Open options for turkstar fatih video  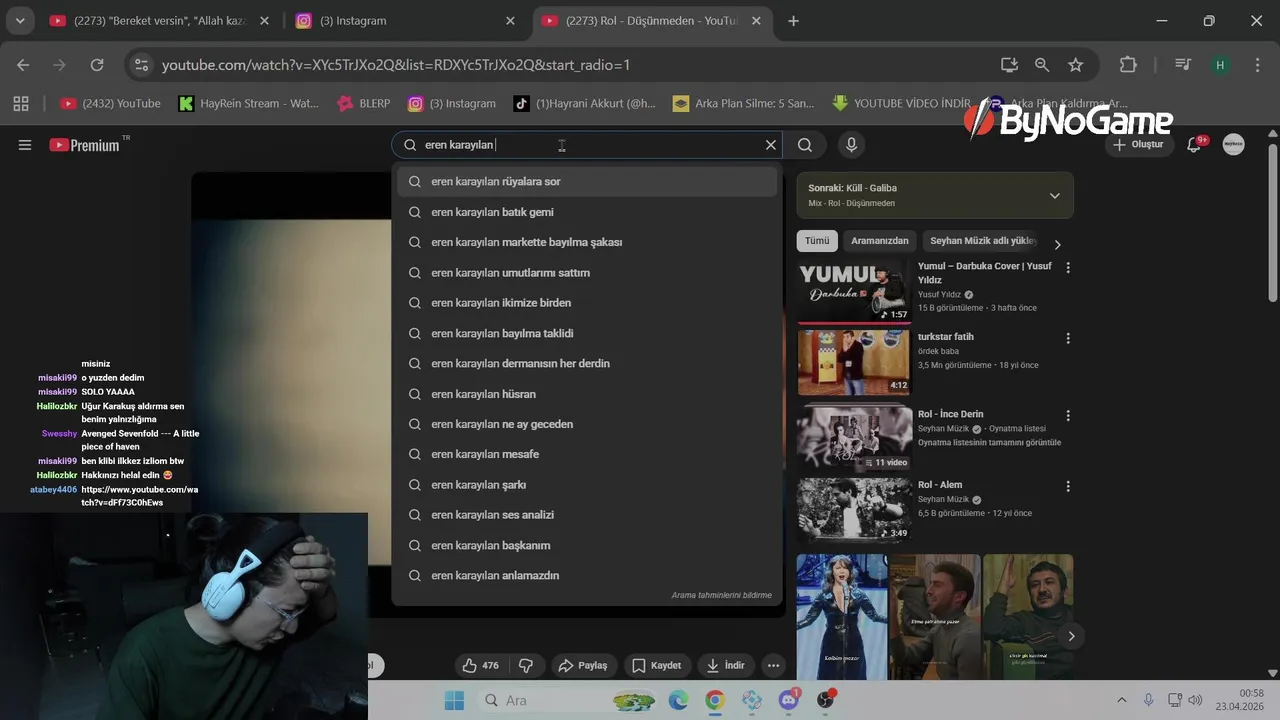tap(1068, 338)
